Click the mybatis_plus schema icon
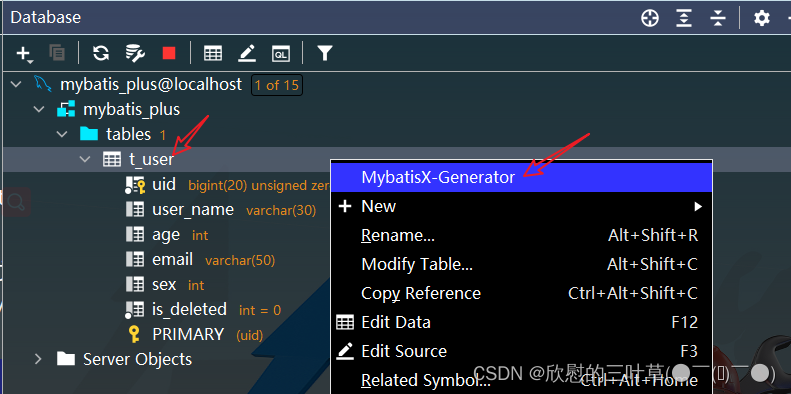This screenshot has width=791, height=394. (66, 109)
